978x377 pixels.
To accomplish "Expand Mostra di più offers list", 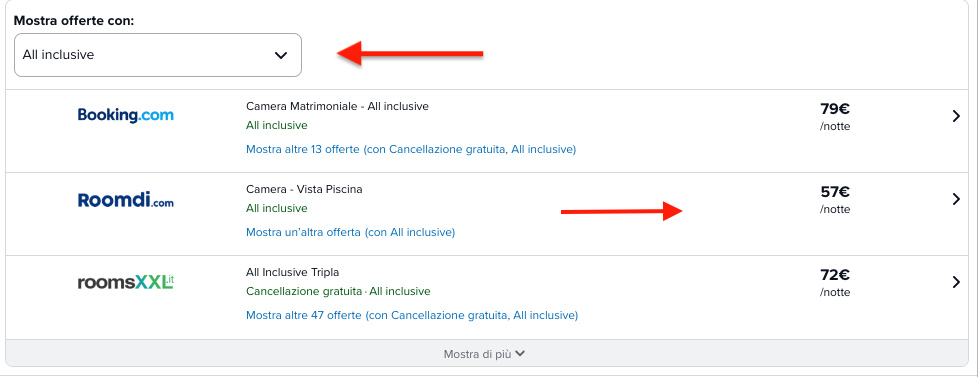I will (484, 354).
